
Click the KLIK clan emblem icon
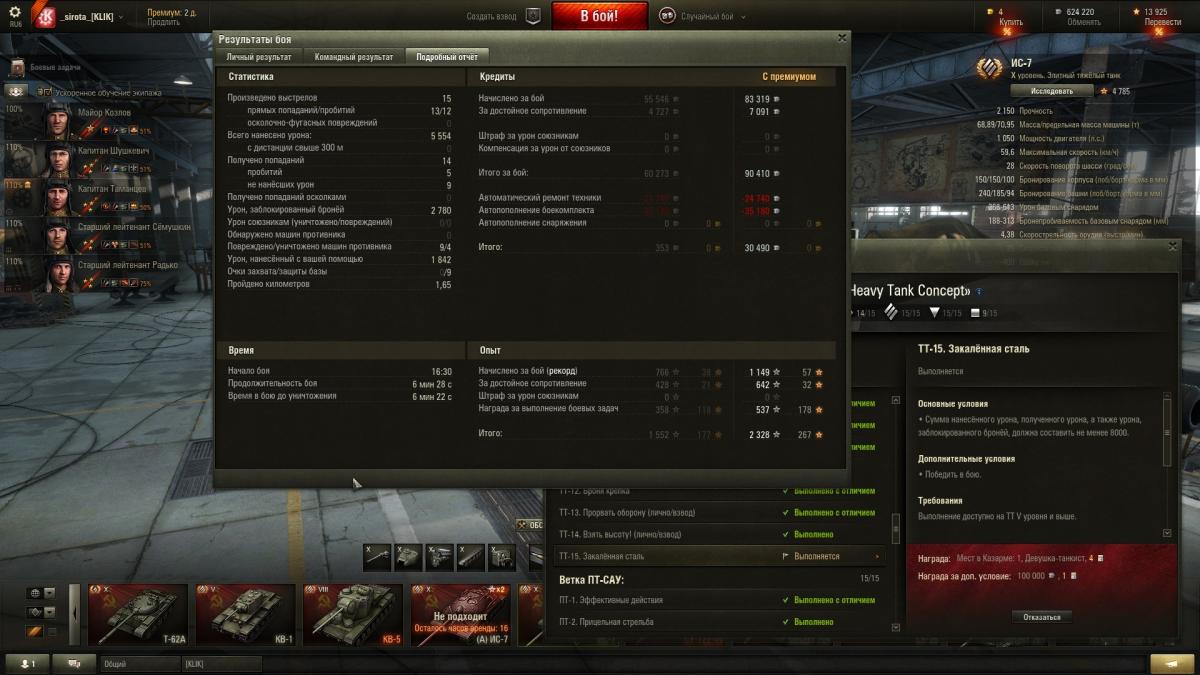tap(45, 16)
